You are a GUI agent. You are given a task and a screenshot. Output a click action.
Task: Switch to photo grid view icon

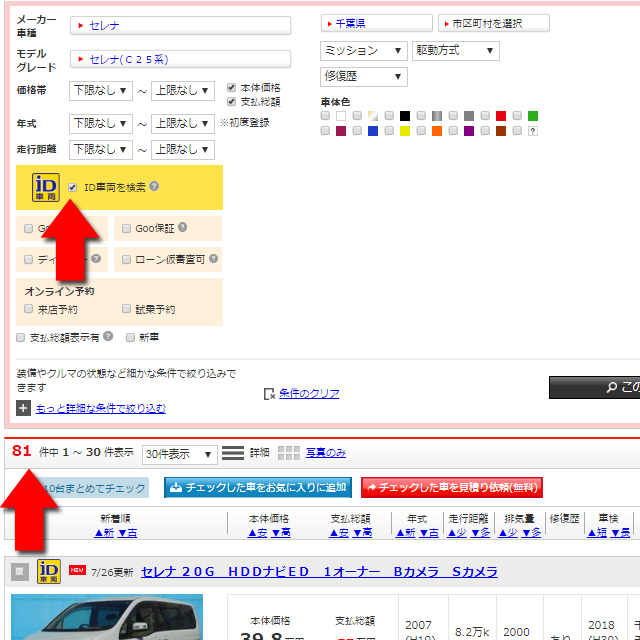pyautogui.click(x=289, y=453)
